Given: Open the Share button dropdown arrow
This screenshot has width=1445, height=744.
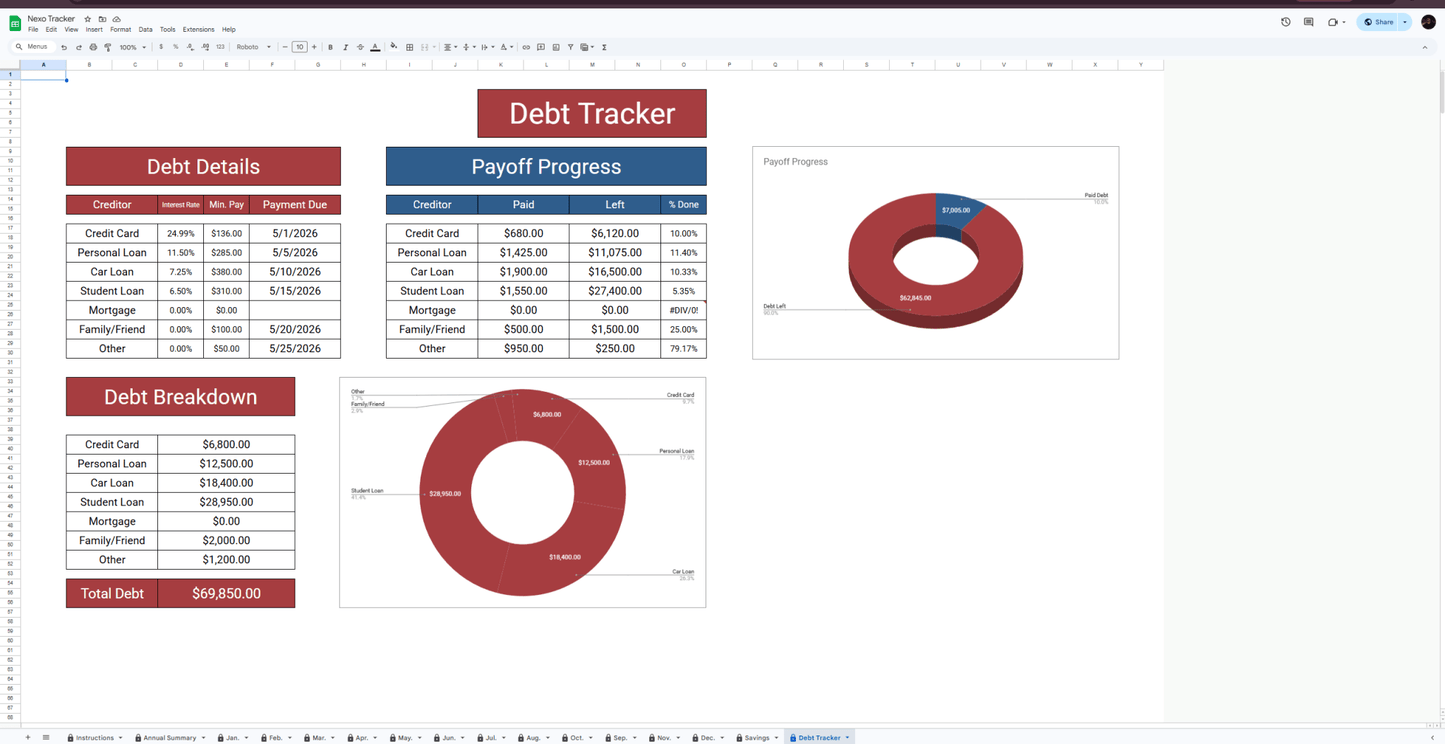Looking at the screenshot, I should 1405,22.
